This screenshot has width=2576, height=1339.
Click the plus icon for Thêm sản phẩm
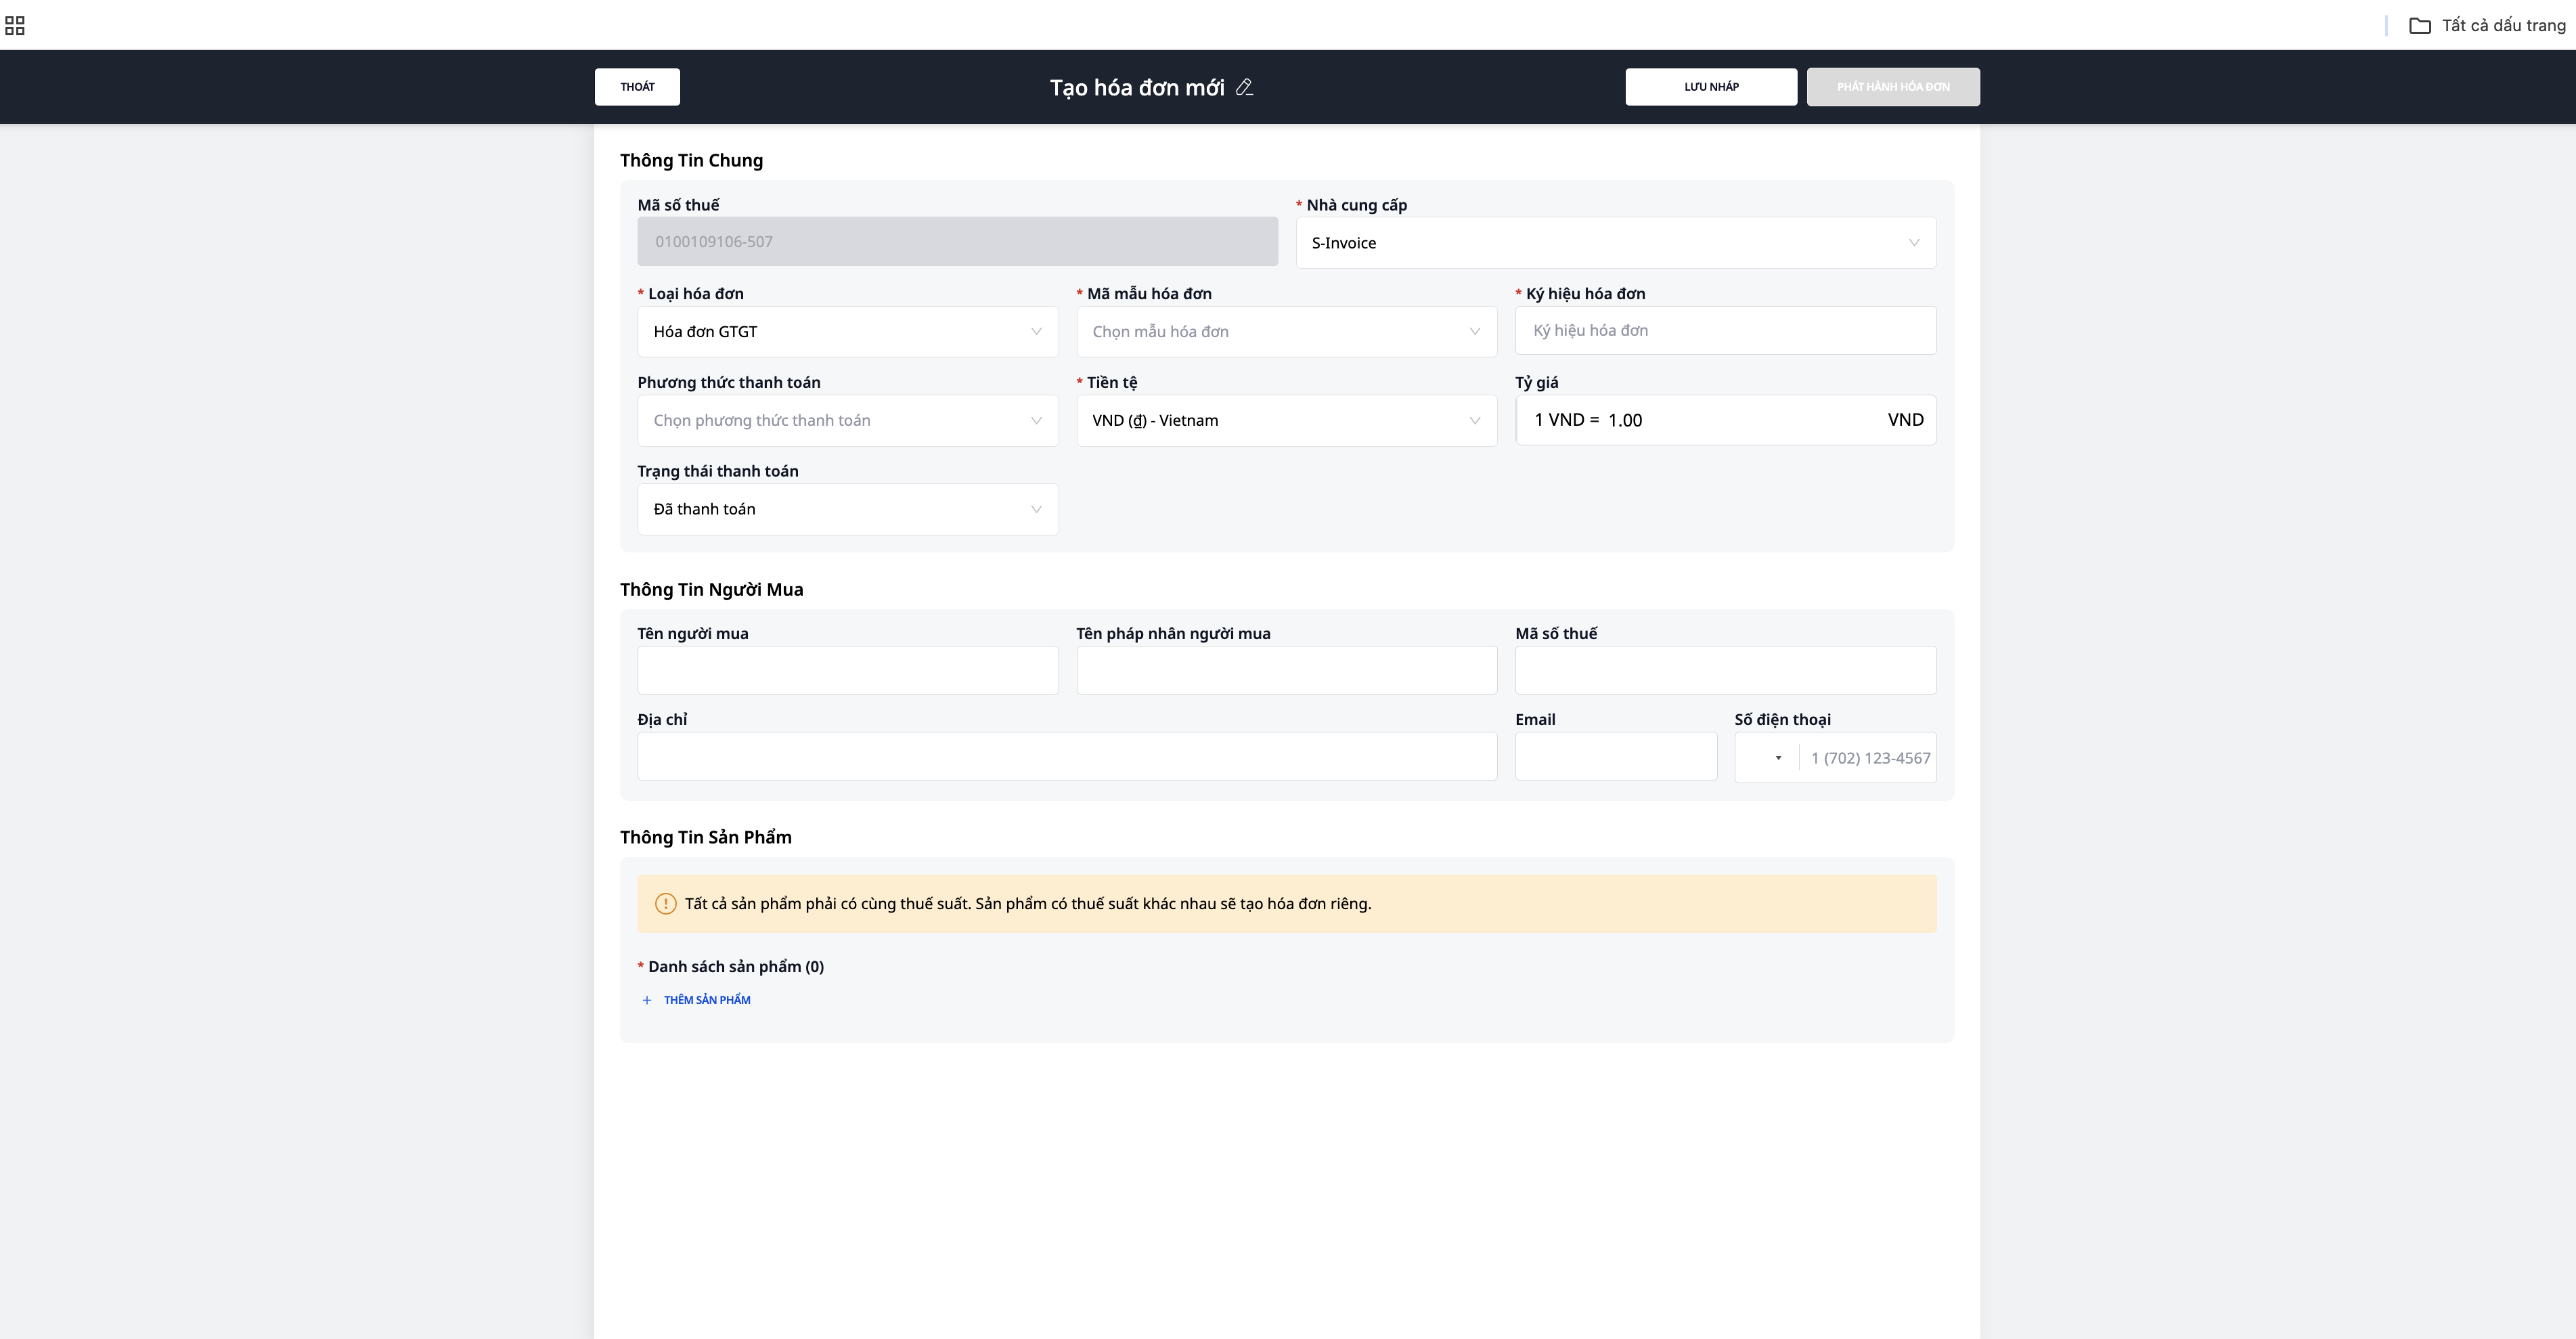click(x=647, y=1000)
